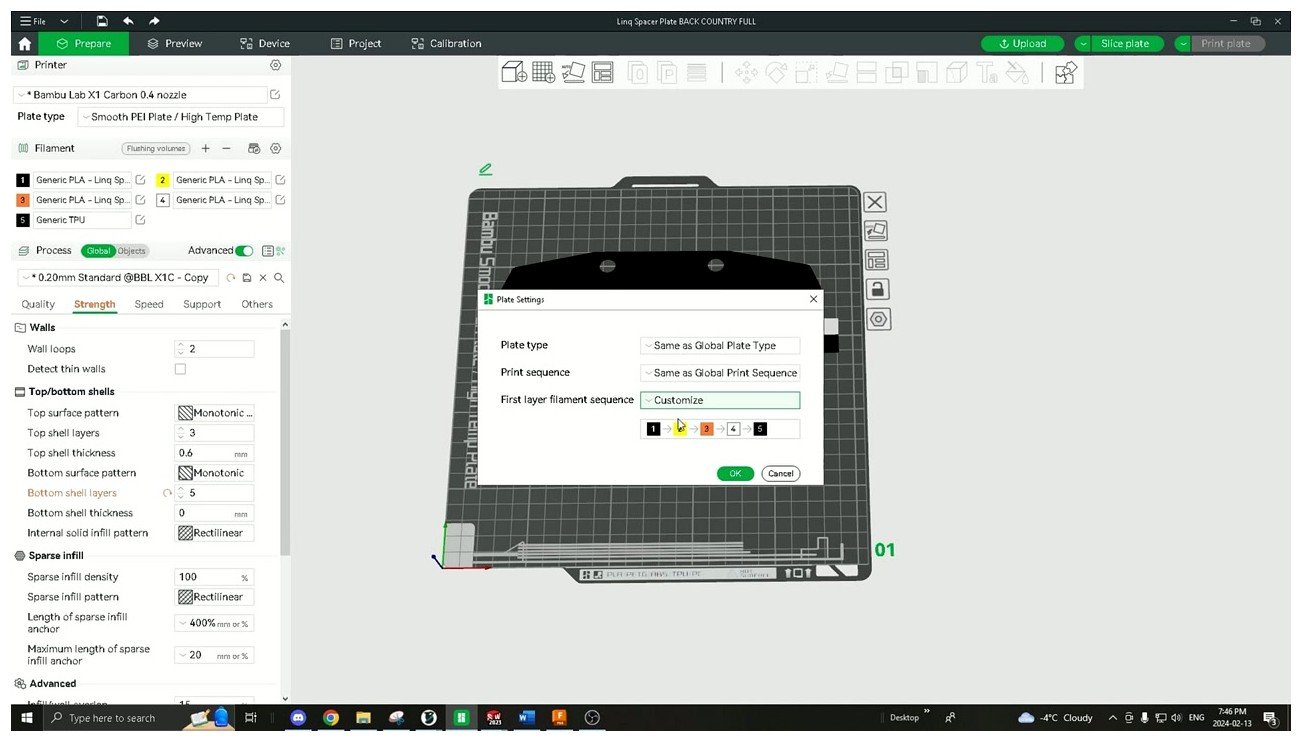Open the Support settings tab
The image size is (1302, 742).
(x=202, y=304)
